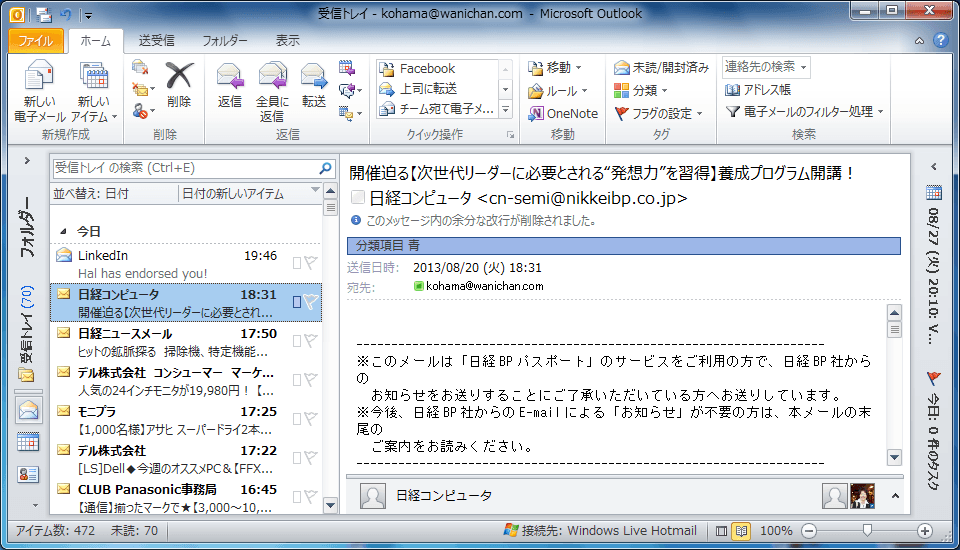Reply to the message with 返信
The height and width of the screenshot is (550, 960).
click(230, 85)
